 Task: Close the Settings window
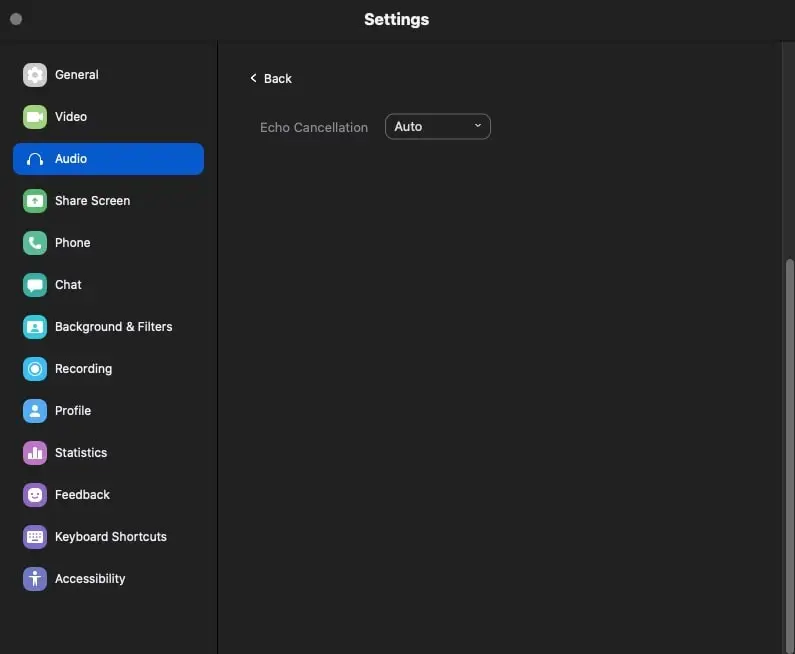[x=16, y=19]
